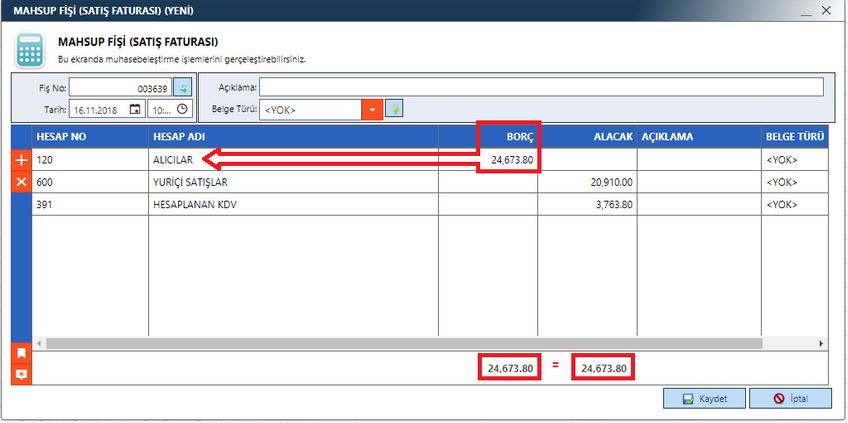Open the calendar picker in Tarih field

135,109
